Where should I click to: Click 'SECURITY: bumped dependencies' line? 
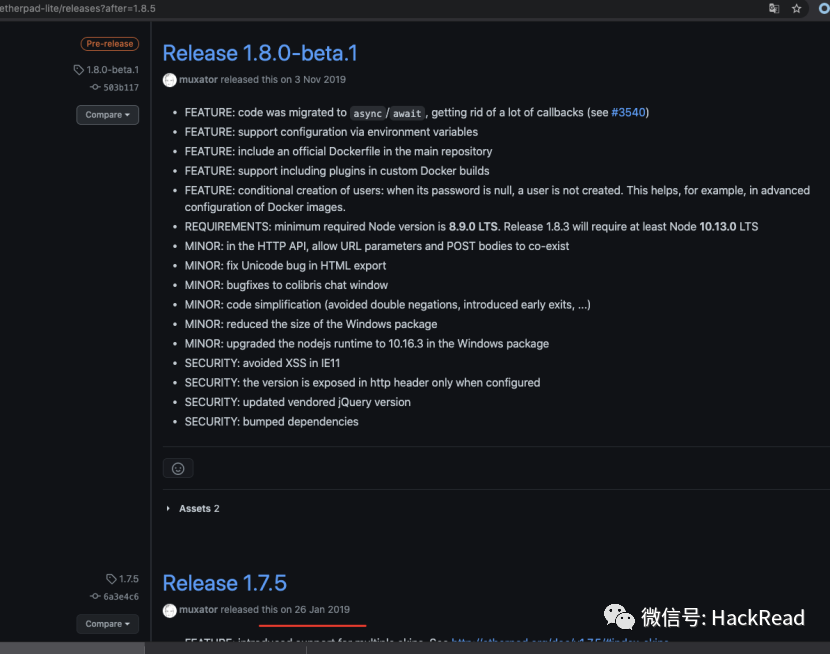(271, 422)
